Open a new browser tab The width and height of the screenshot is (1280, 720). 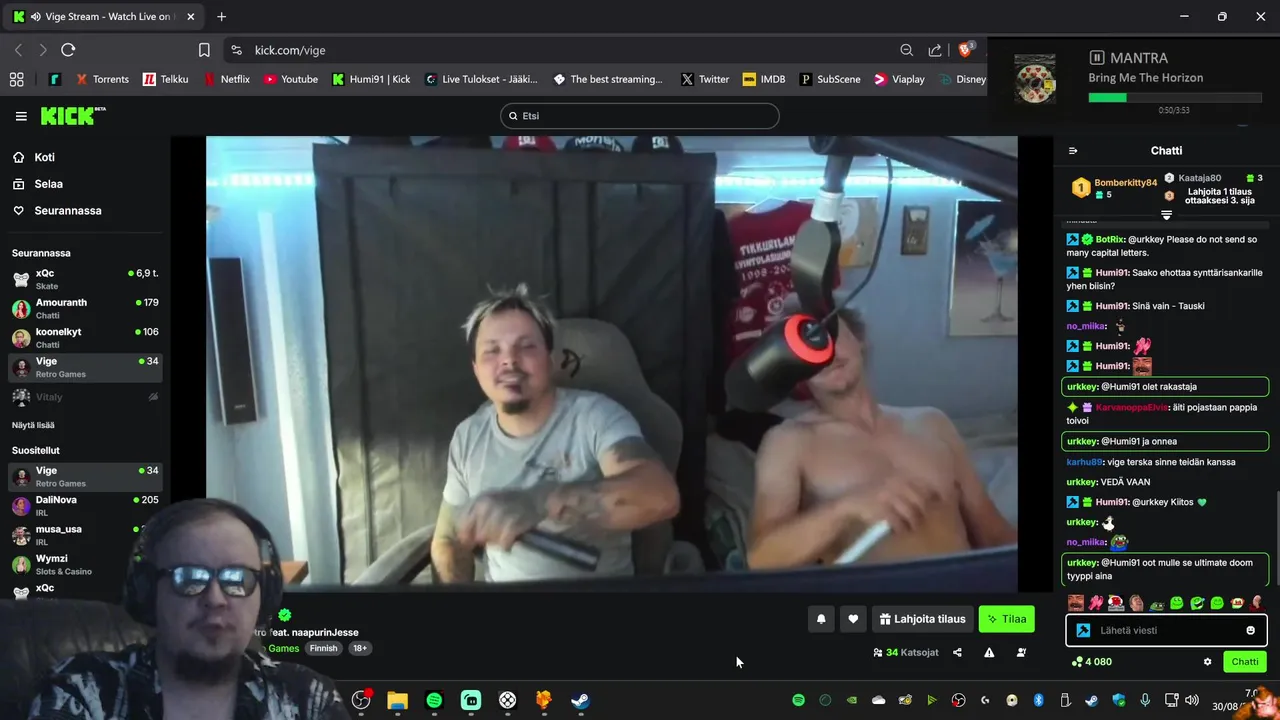222,17
